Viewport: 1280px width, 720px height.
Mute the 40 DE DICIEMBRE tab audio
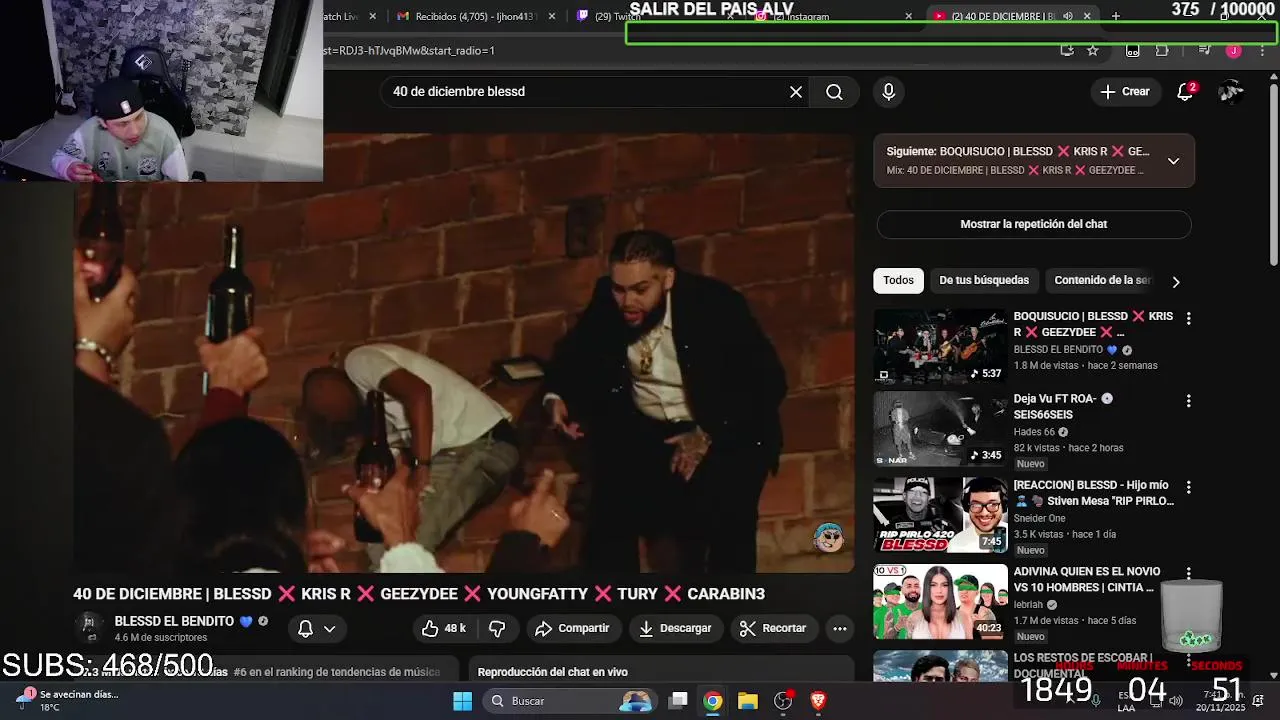(1068, 16)
